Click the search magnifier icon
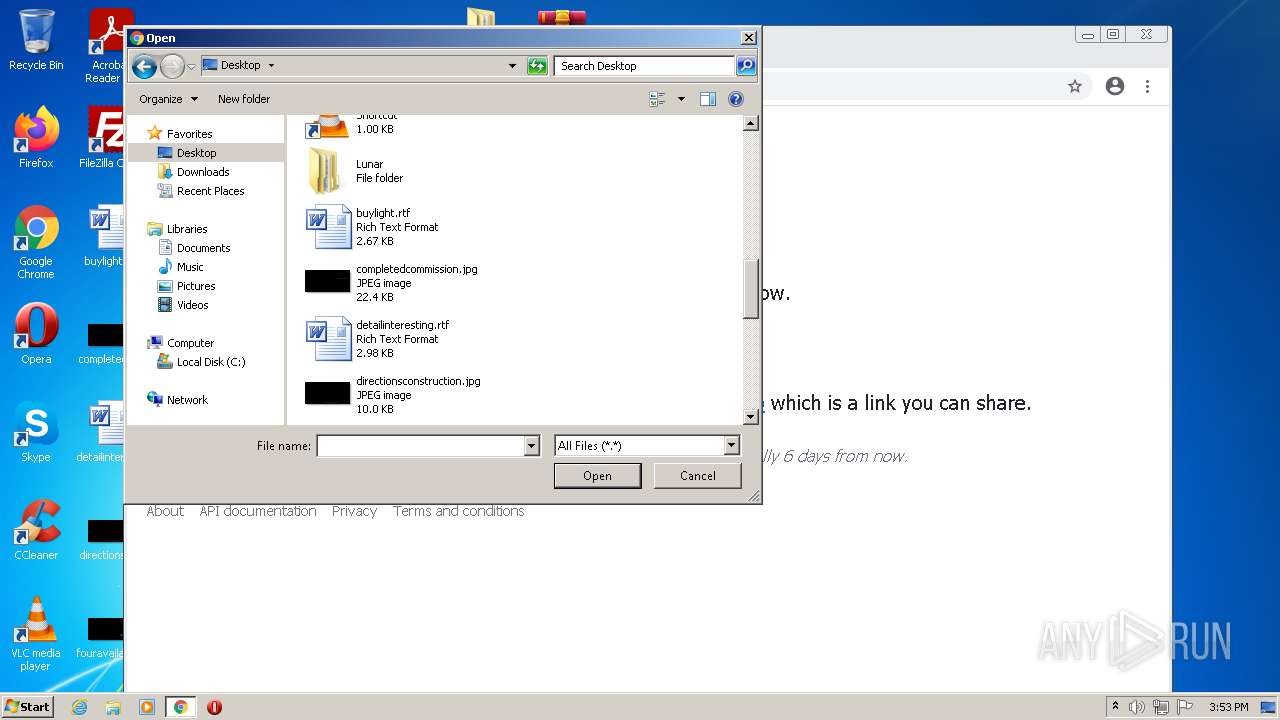Screen dimensions: 1280x720 coord(746,66)
